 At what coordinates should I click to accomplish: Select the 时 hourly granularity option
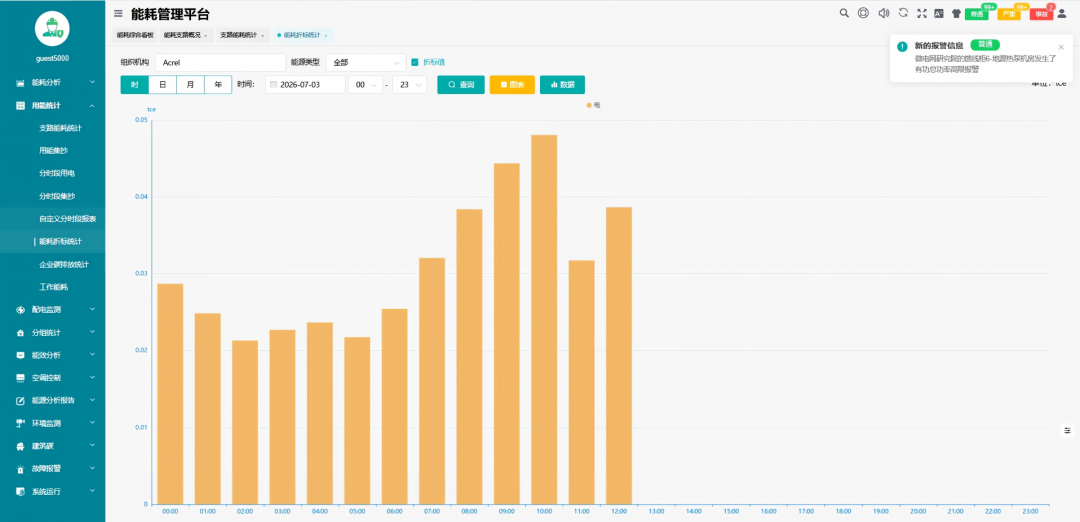[x=134, y=85]
